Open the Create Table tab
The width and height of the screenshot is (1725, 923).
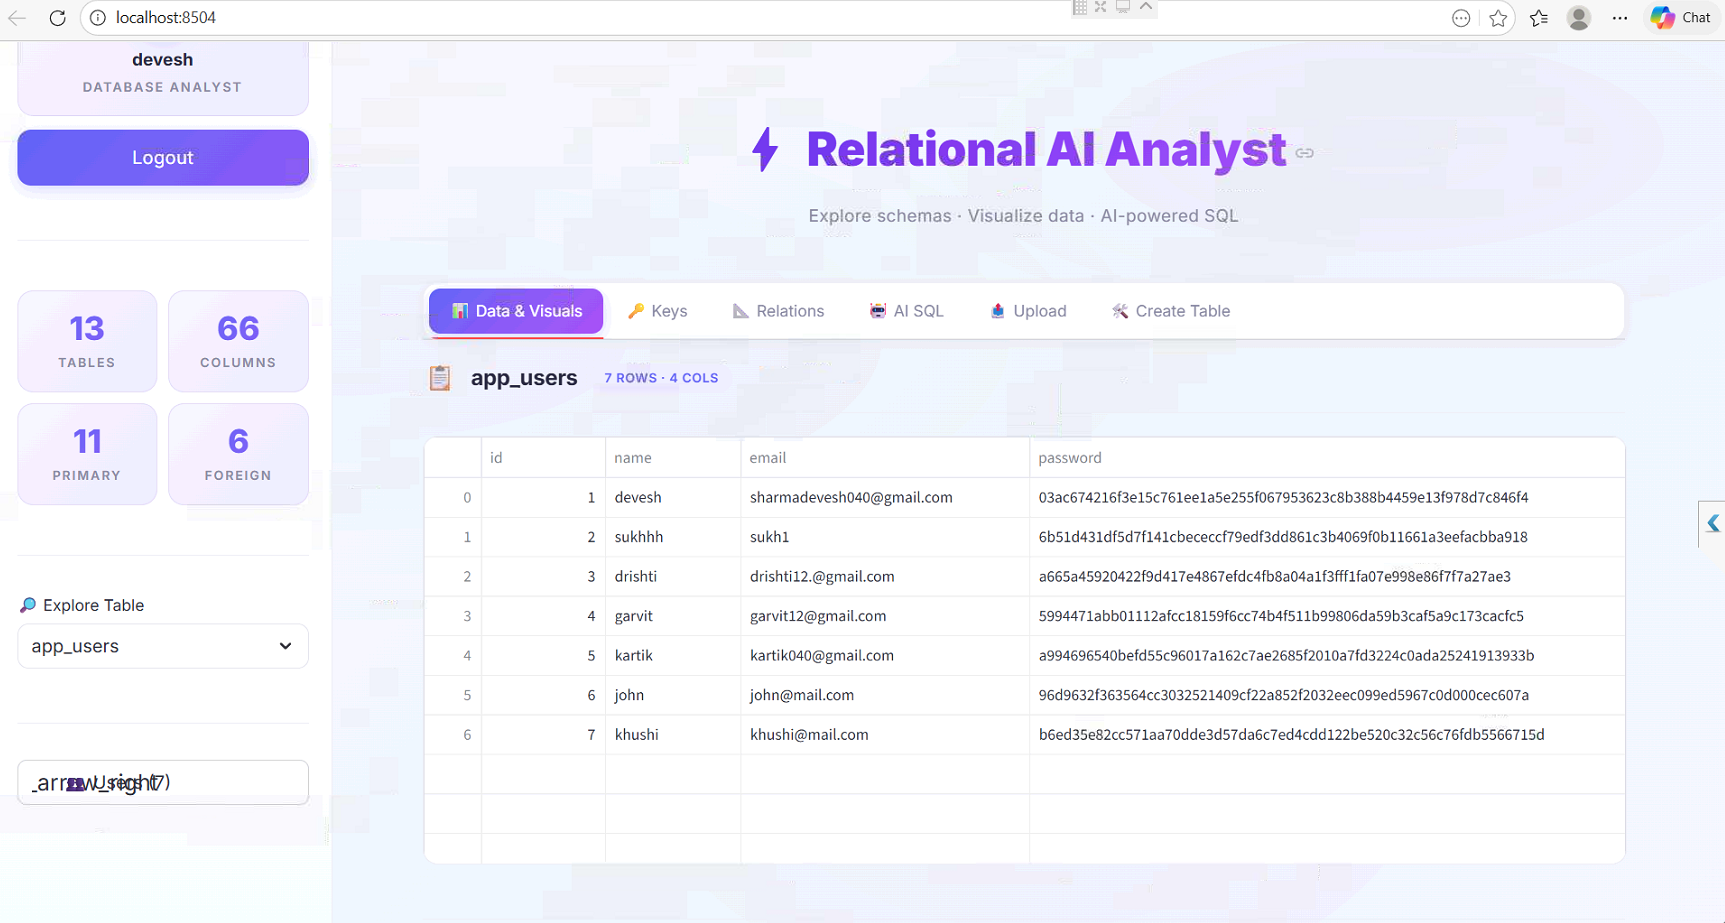click(x=1170, y=311)
